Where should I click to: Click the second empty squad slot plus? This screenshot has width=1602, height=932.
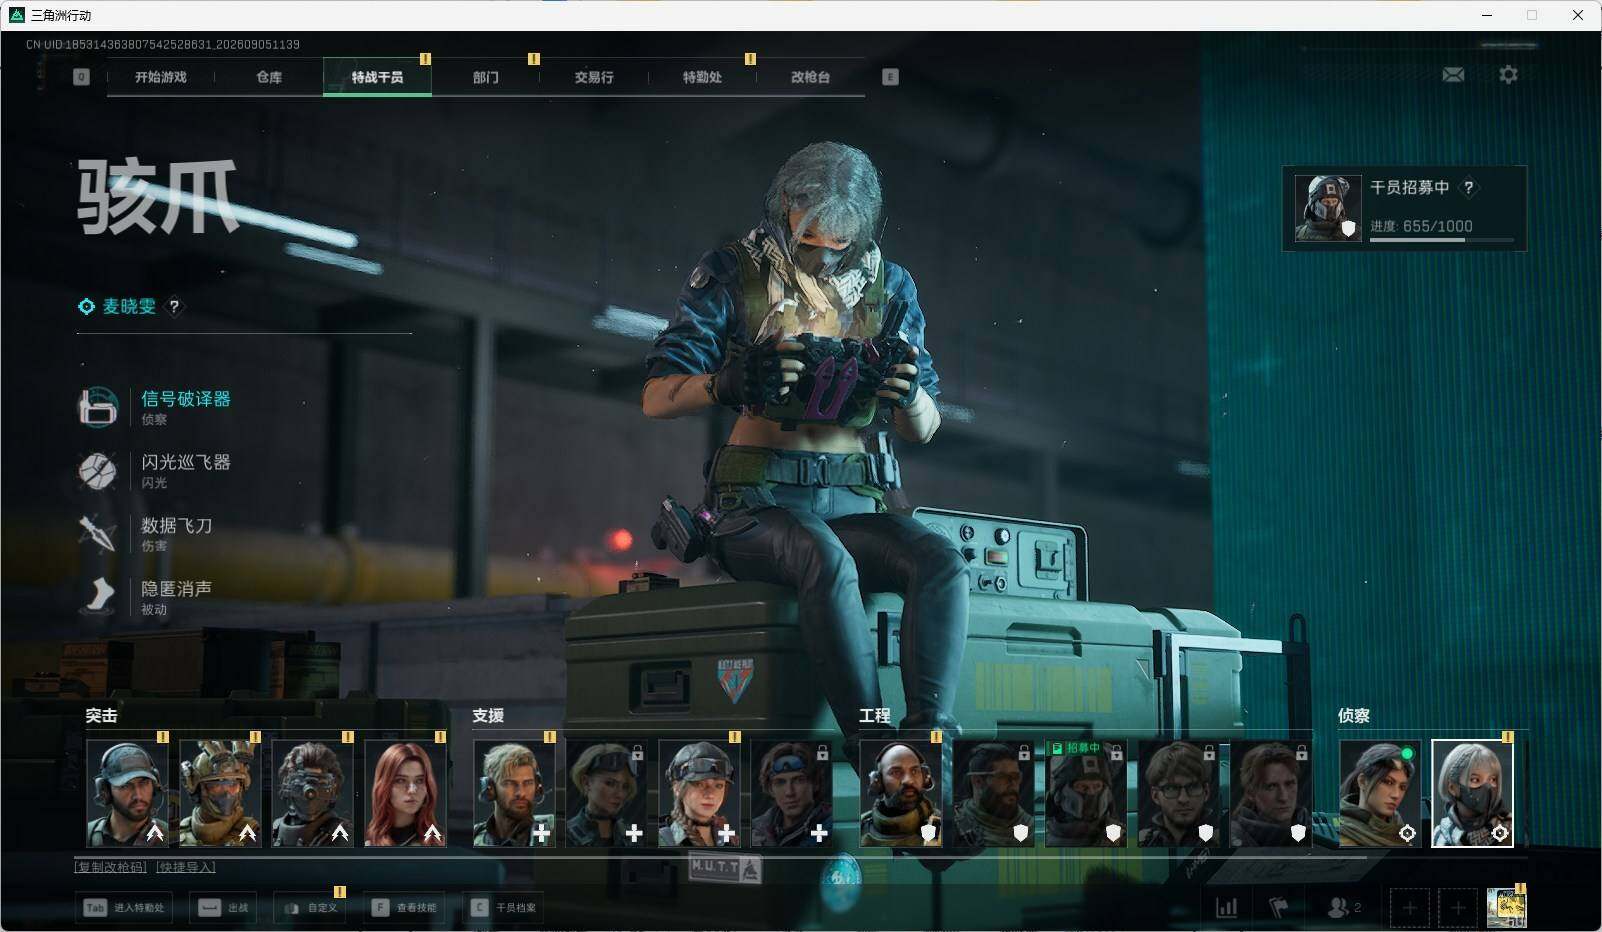tap(1457, 908)
